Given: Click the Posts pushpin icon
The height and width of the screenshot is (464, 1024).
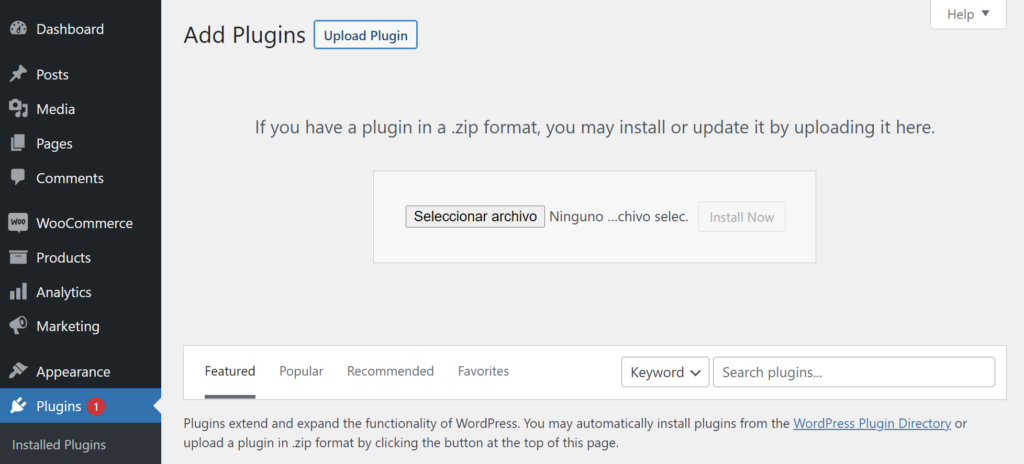Looking at the screenshot, I should click(x=18, y=75).
